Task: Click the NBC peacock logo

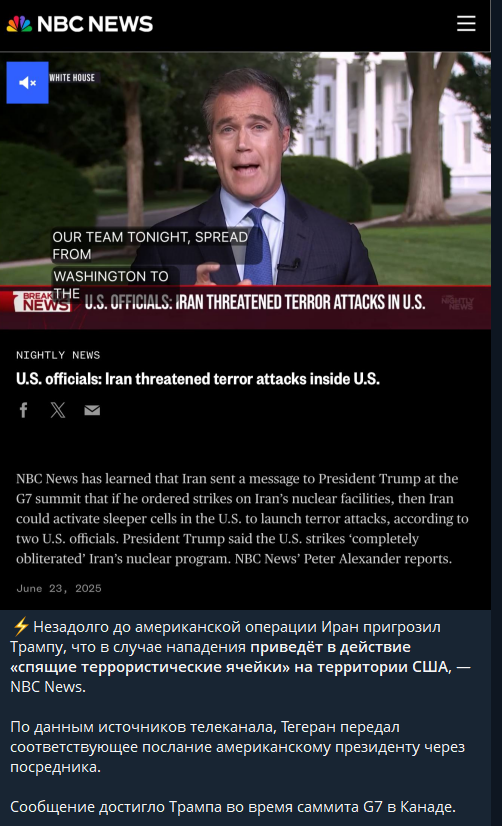Action: point(19,24)
